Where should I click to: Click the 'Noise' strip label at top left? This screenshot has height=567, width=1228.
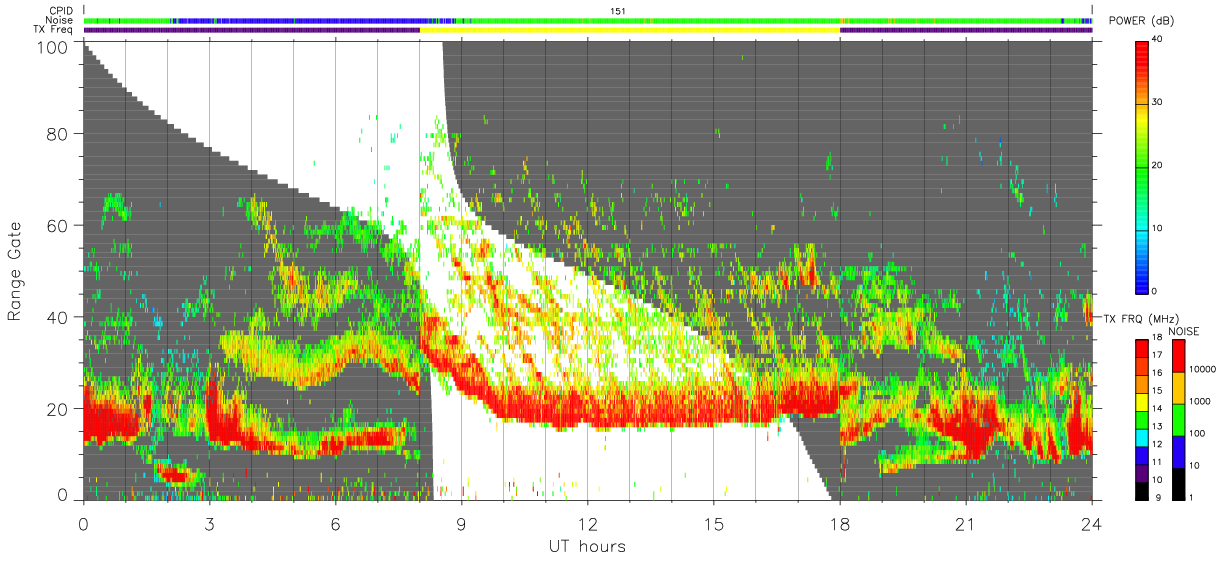[59, 20]
